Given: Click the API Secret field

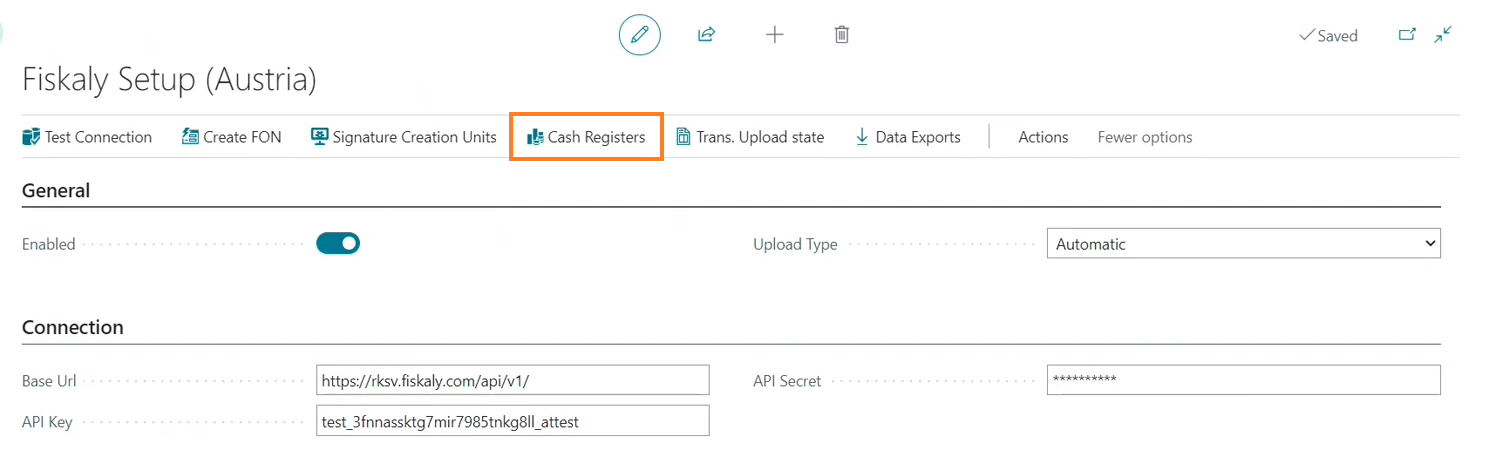Looking at the screenshot, I should tap(1243, 380).
